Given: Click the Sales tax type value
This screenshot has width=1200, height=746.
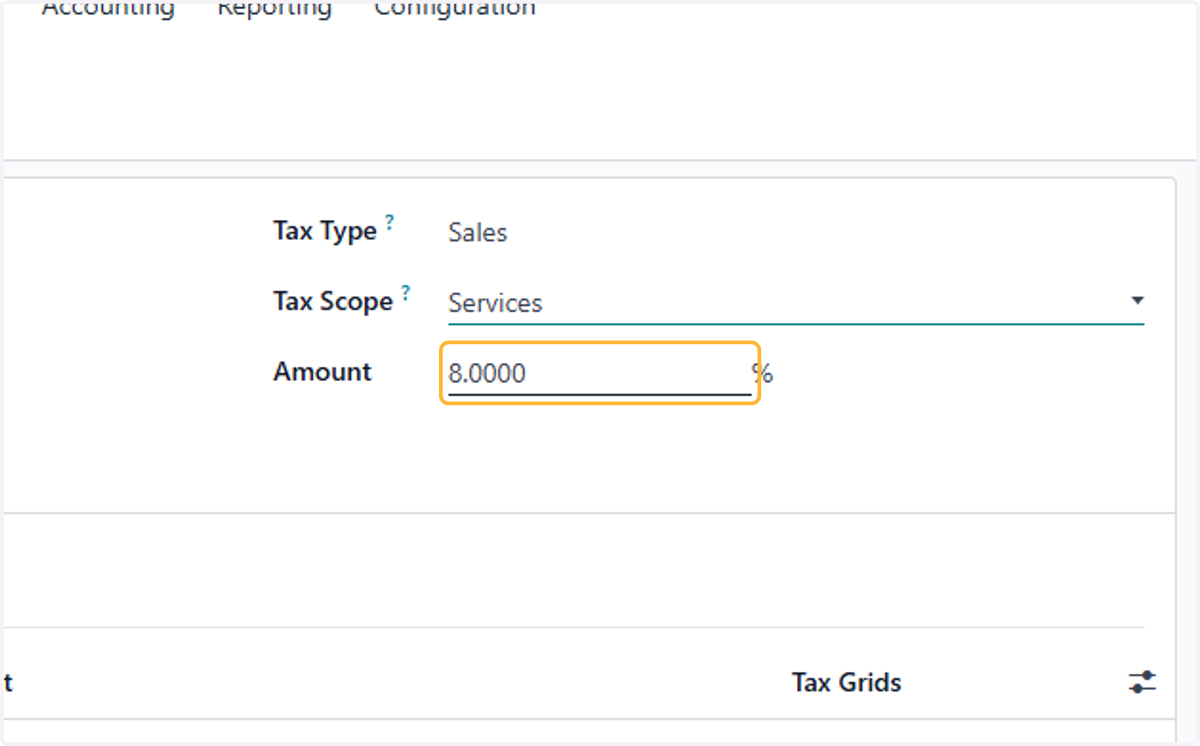Looking at the screenshot, I should click(478, 233).
